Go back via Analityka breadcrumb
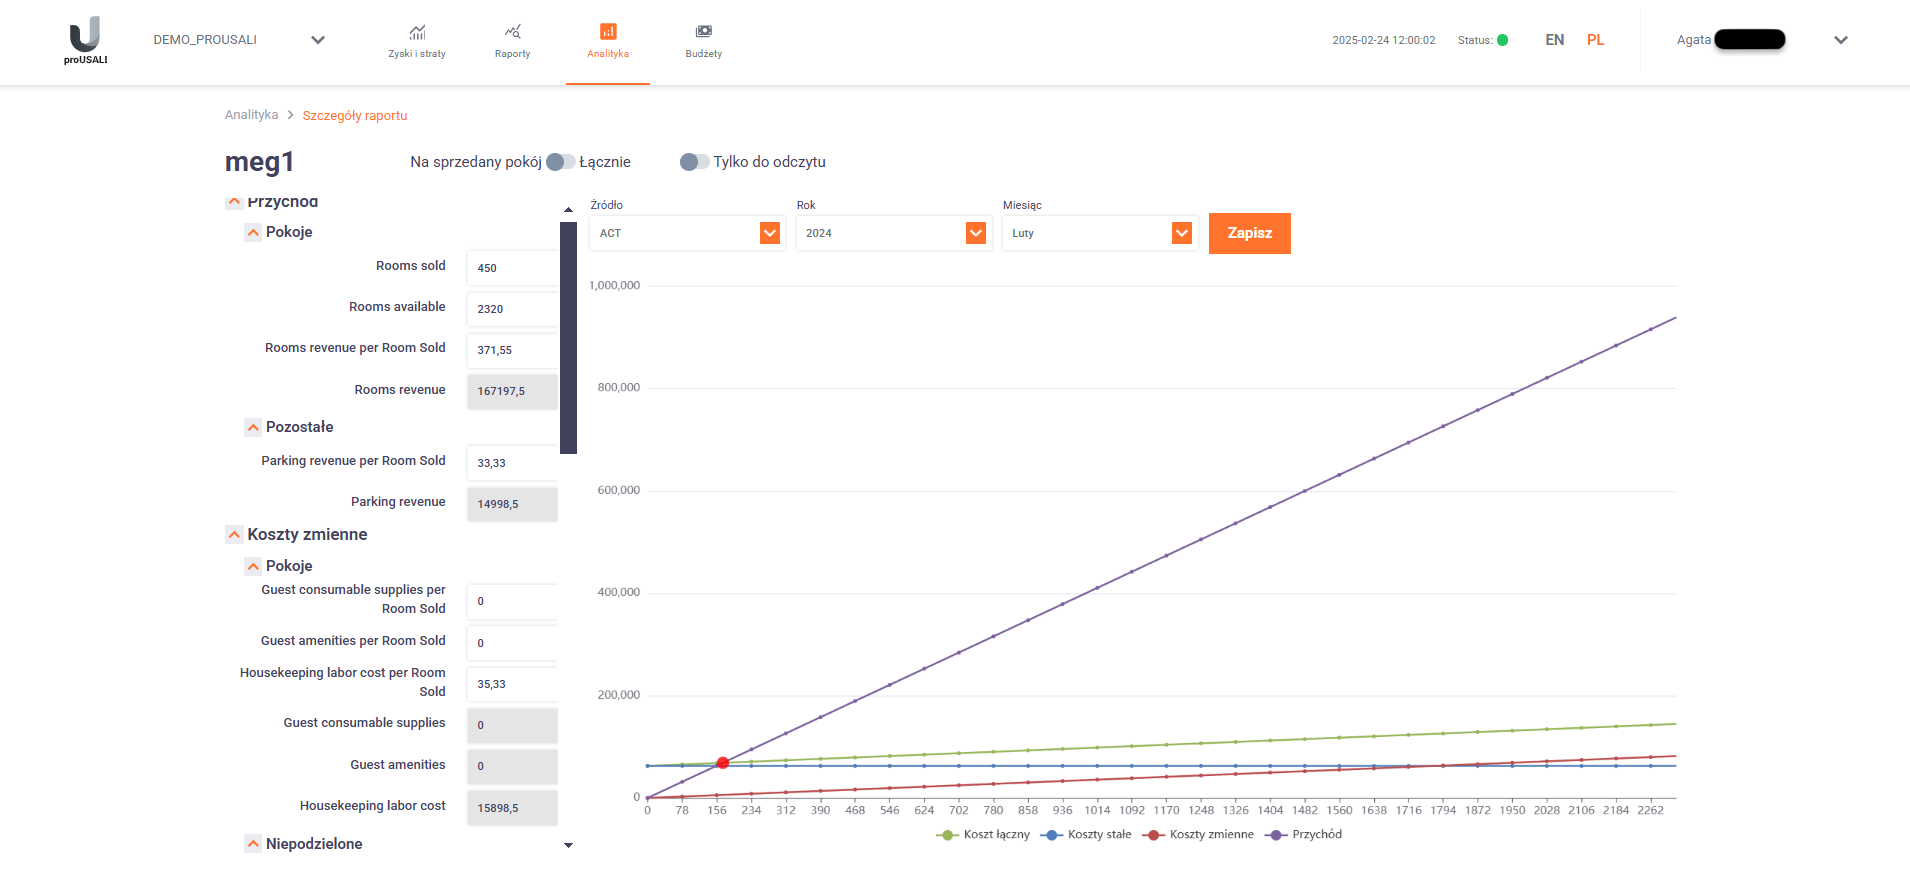The image size is (1910, 873). pos(251,115)
